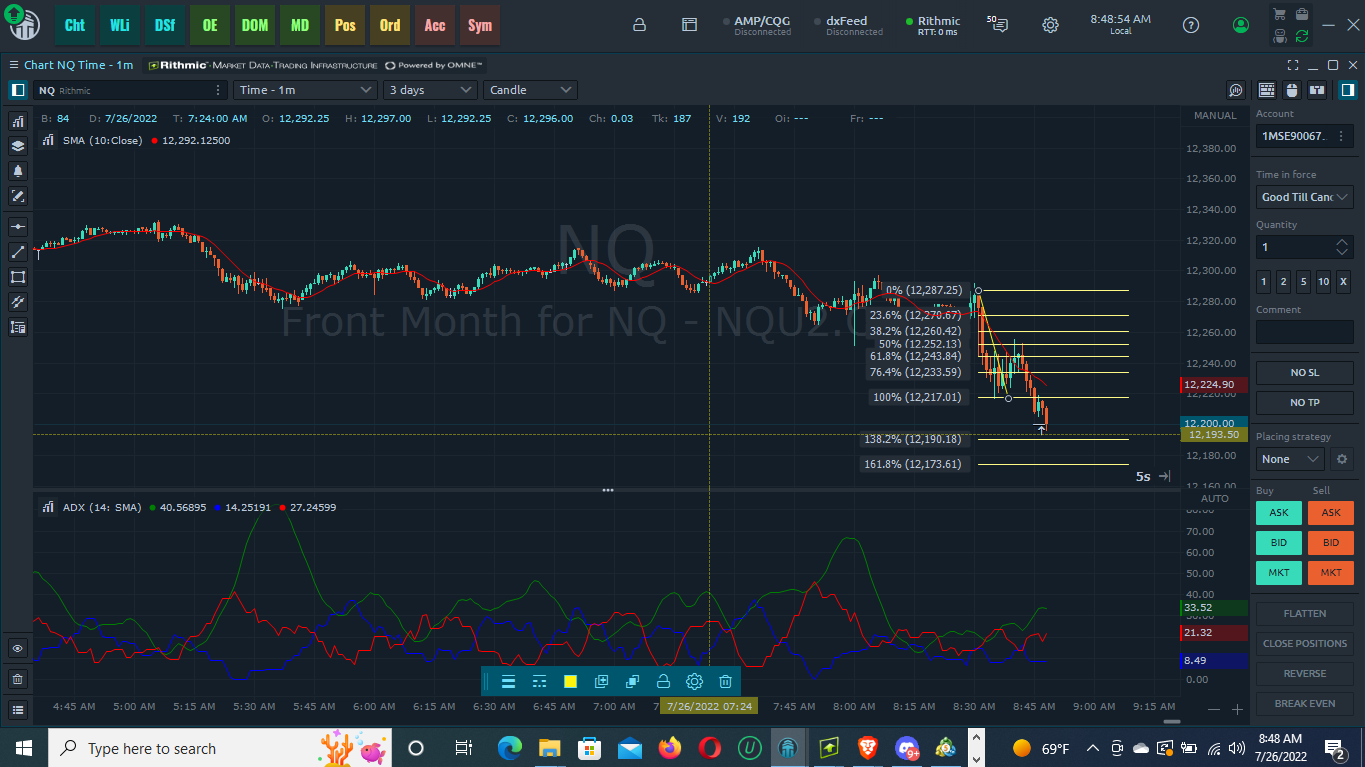Toggle the NO SL stop-loss button
1365x767 pixels.
pos(1304,373)
